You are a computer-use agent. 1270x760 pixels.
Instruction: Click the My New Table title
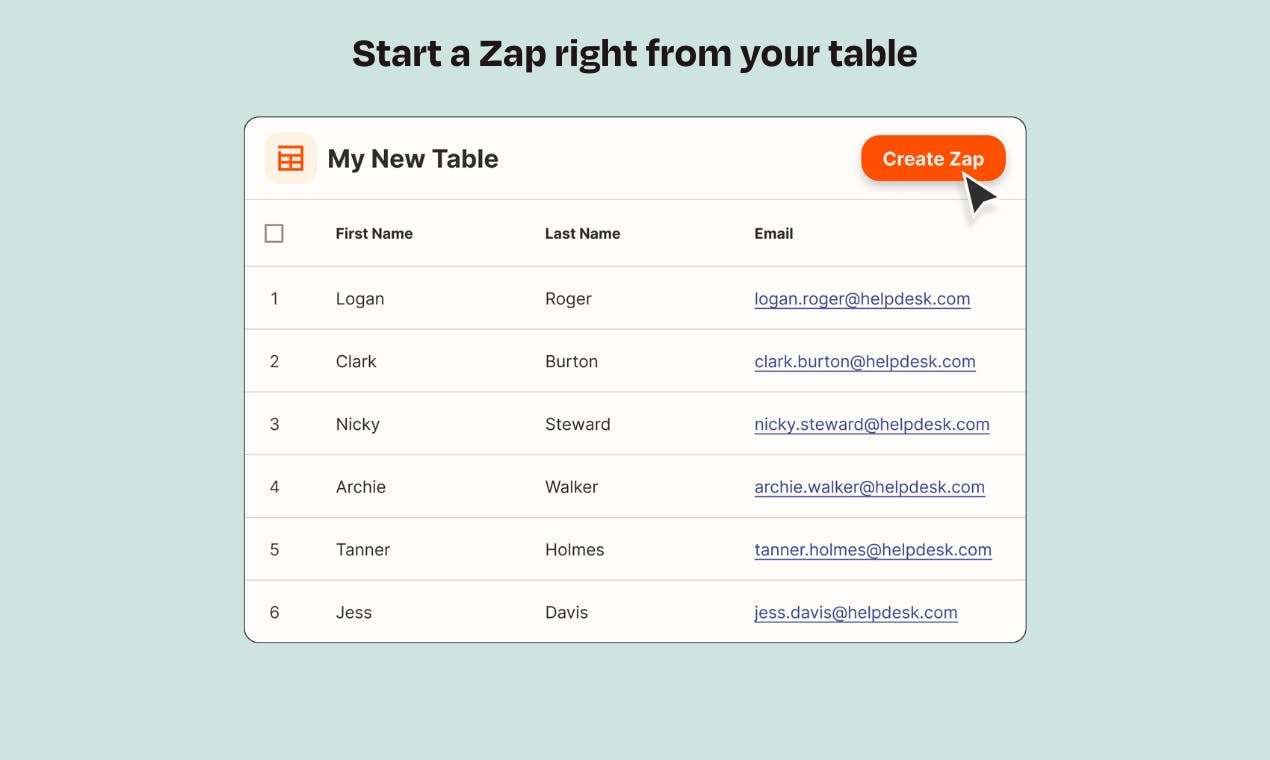pyautogui.click(x=413, y=158)
